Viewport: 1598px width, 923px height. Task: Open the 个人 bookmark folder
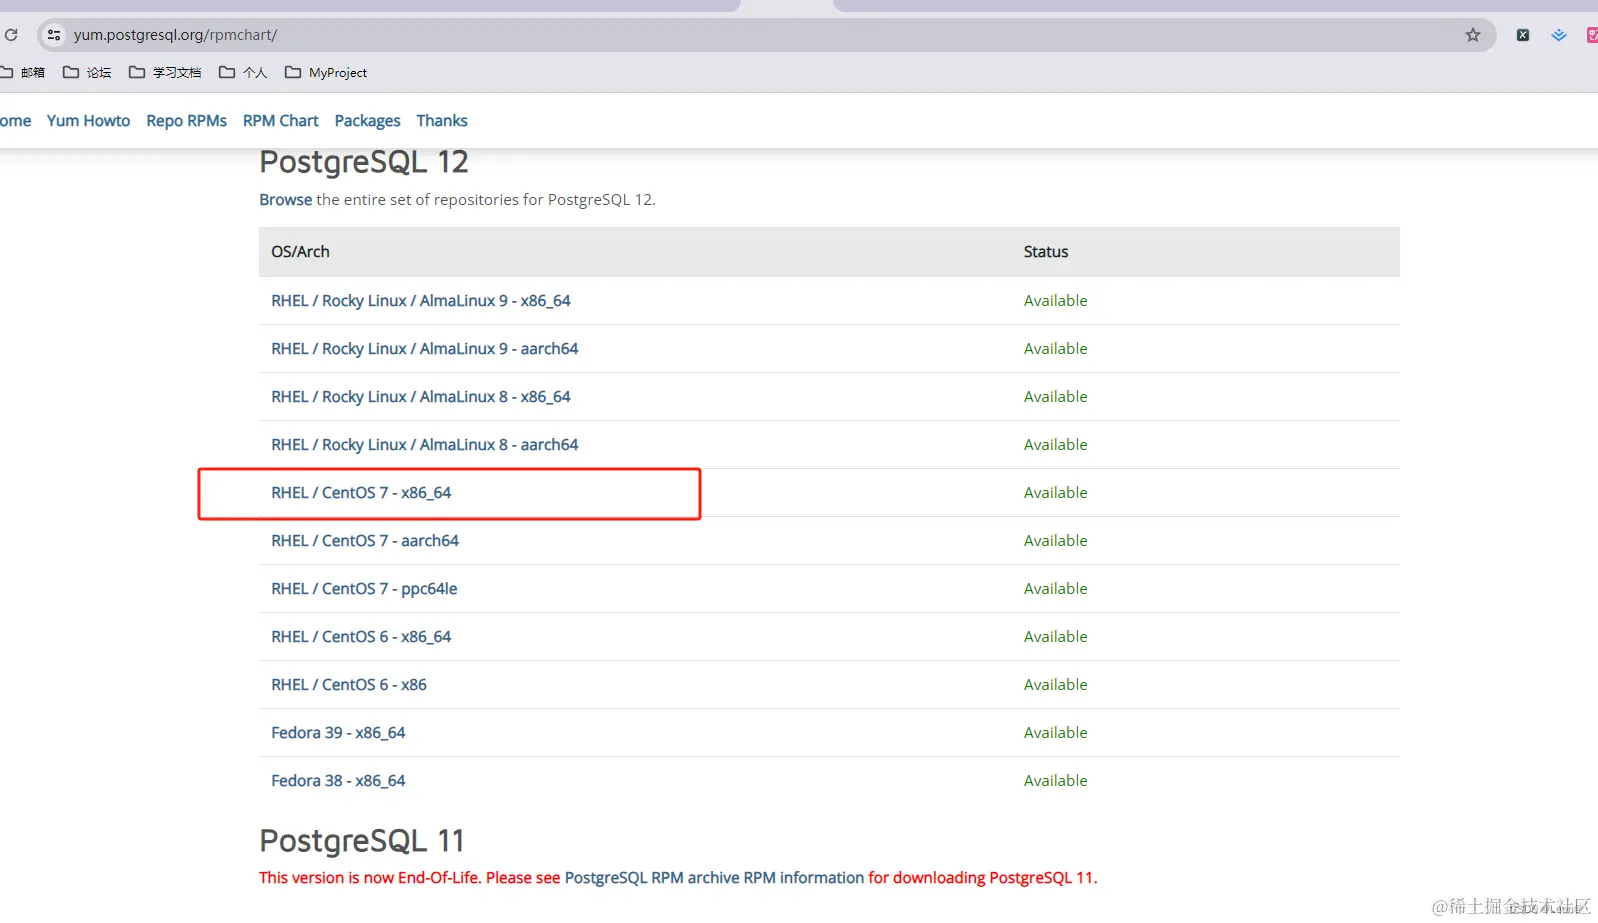point(243,72)
